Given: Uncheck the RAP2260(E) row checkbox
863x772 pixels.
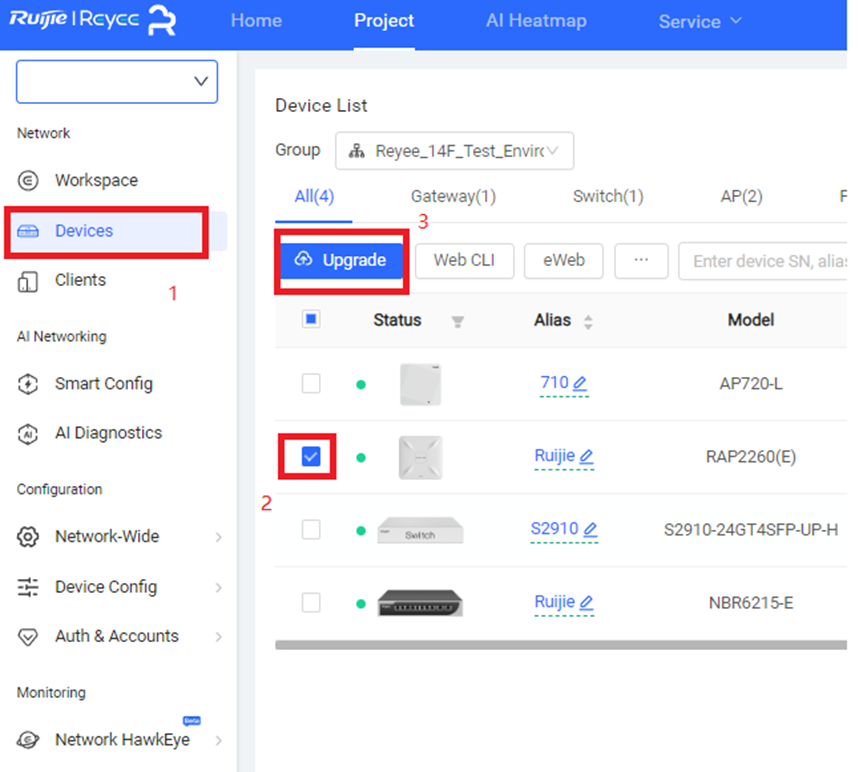Looking at the screenshot, I should 311,456.
